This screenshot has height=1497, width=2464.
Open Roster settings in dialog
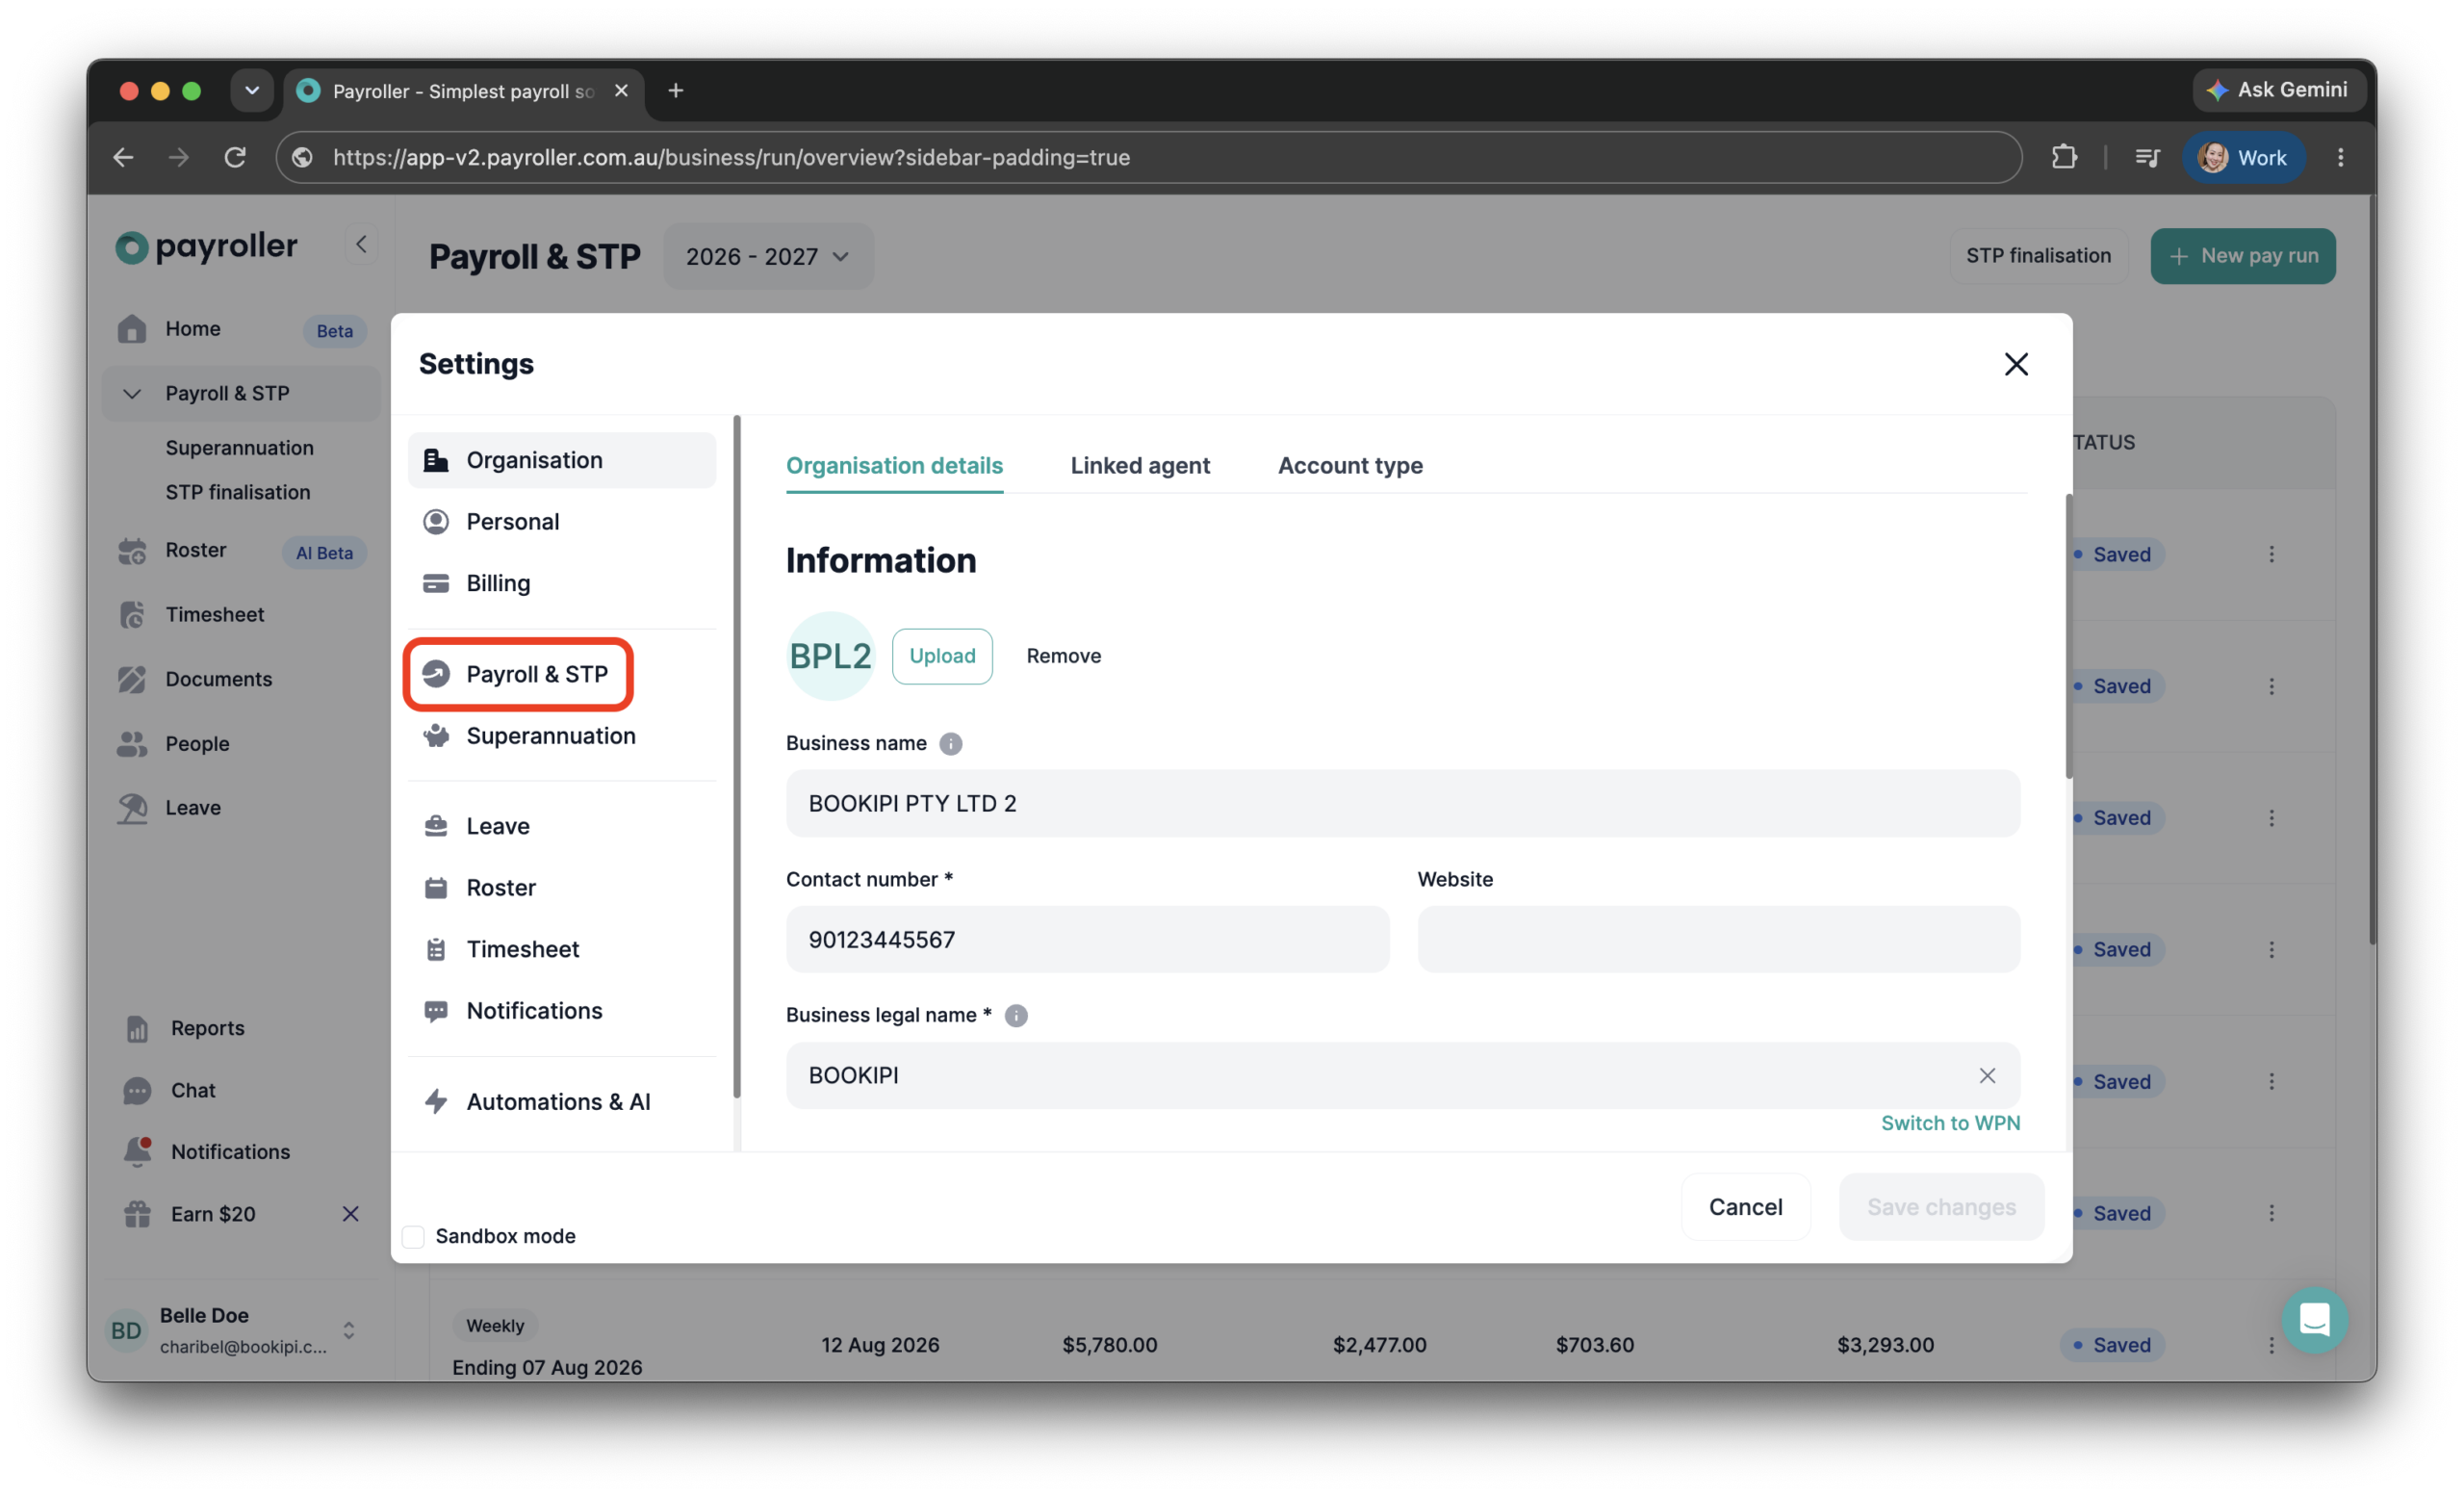pos(561,888)
